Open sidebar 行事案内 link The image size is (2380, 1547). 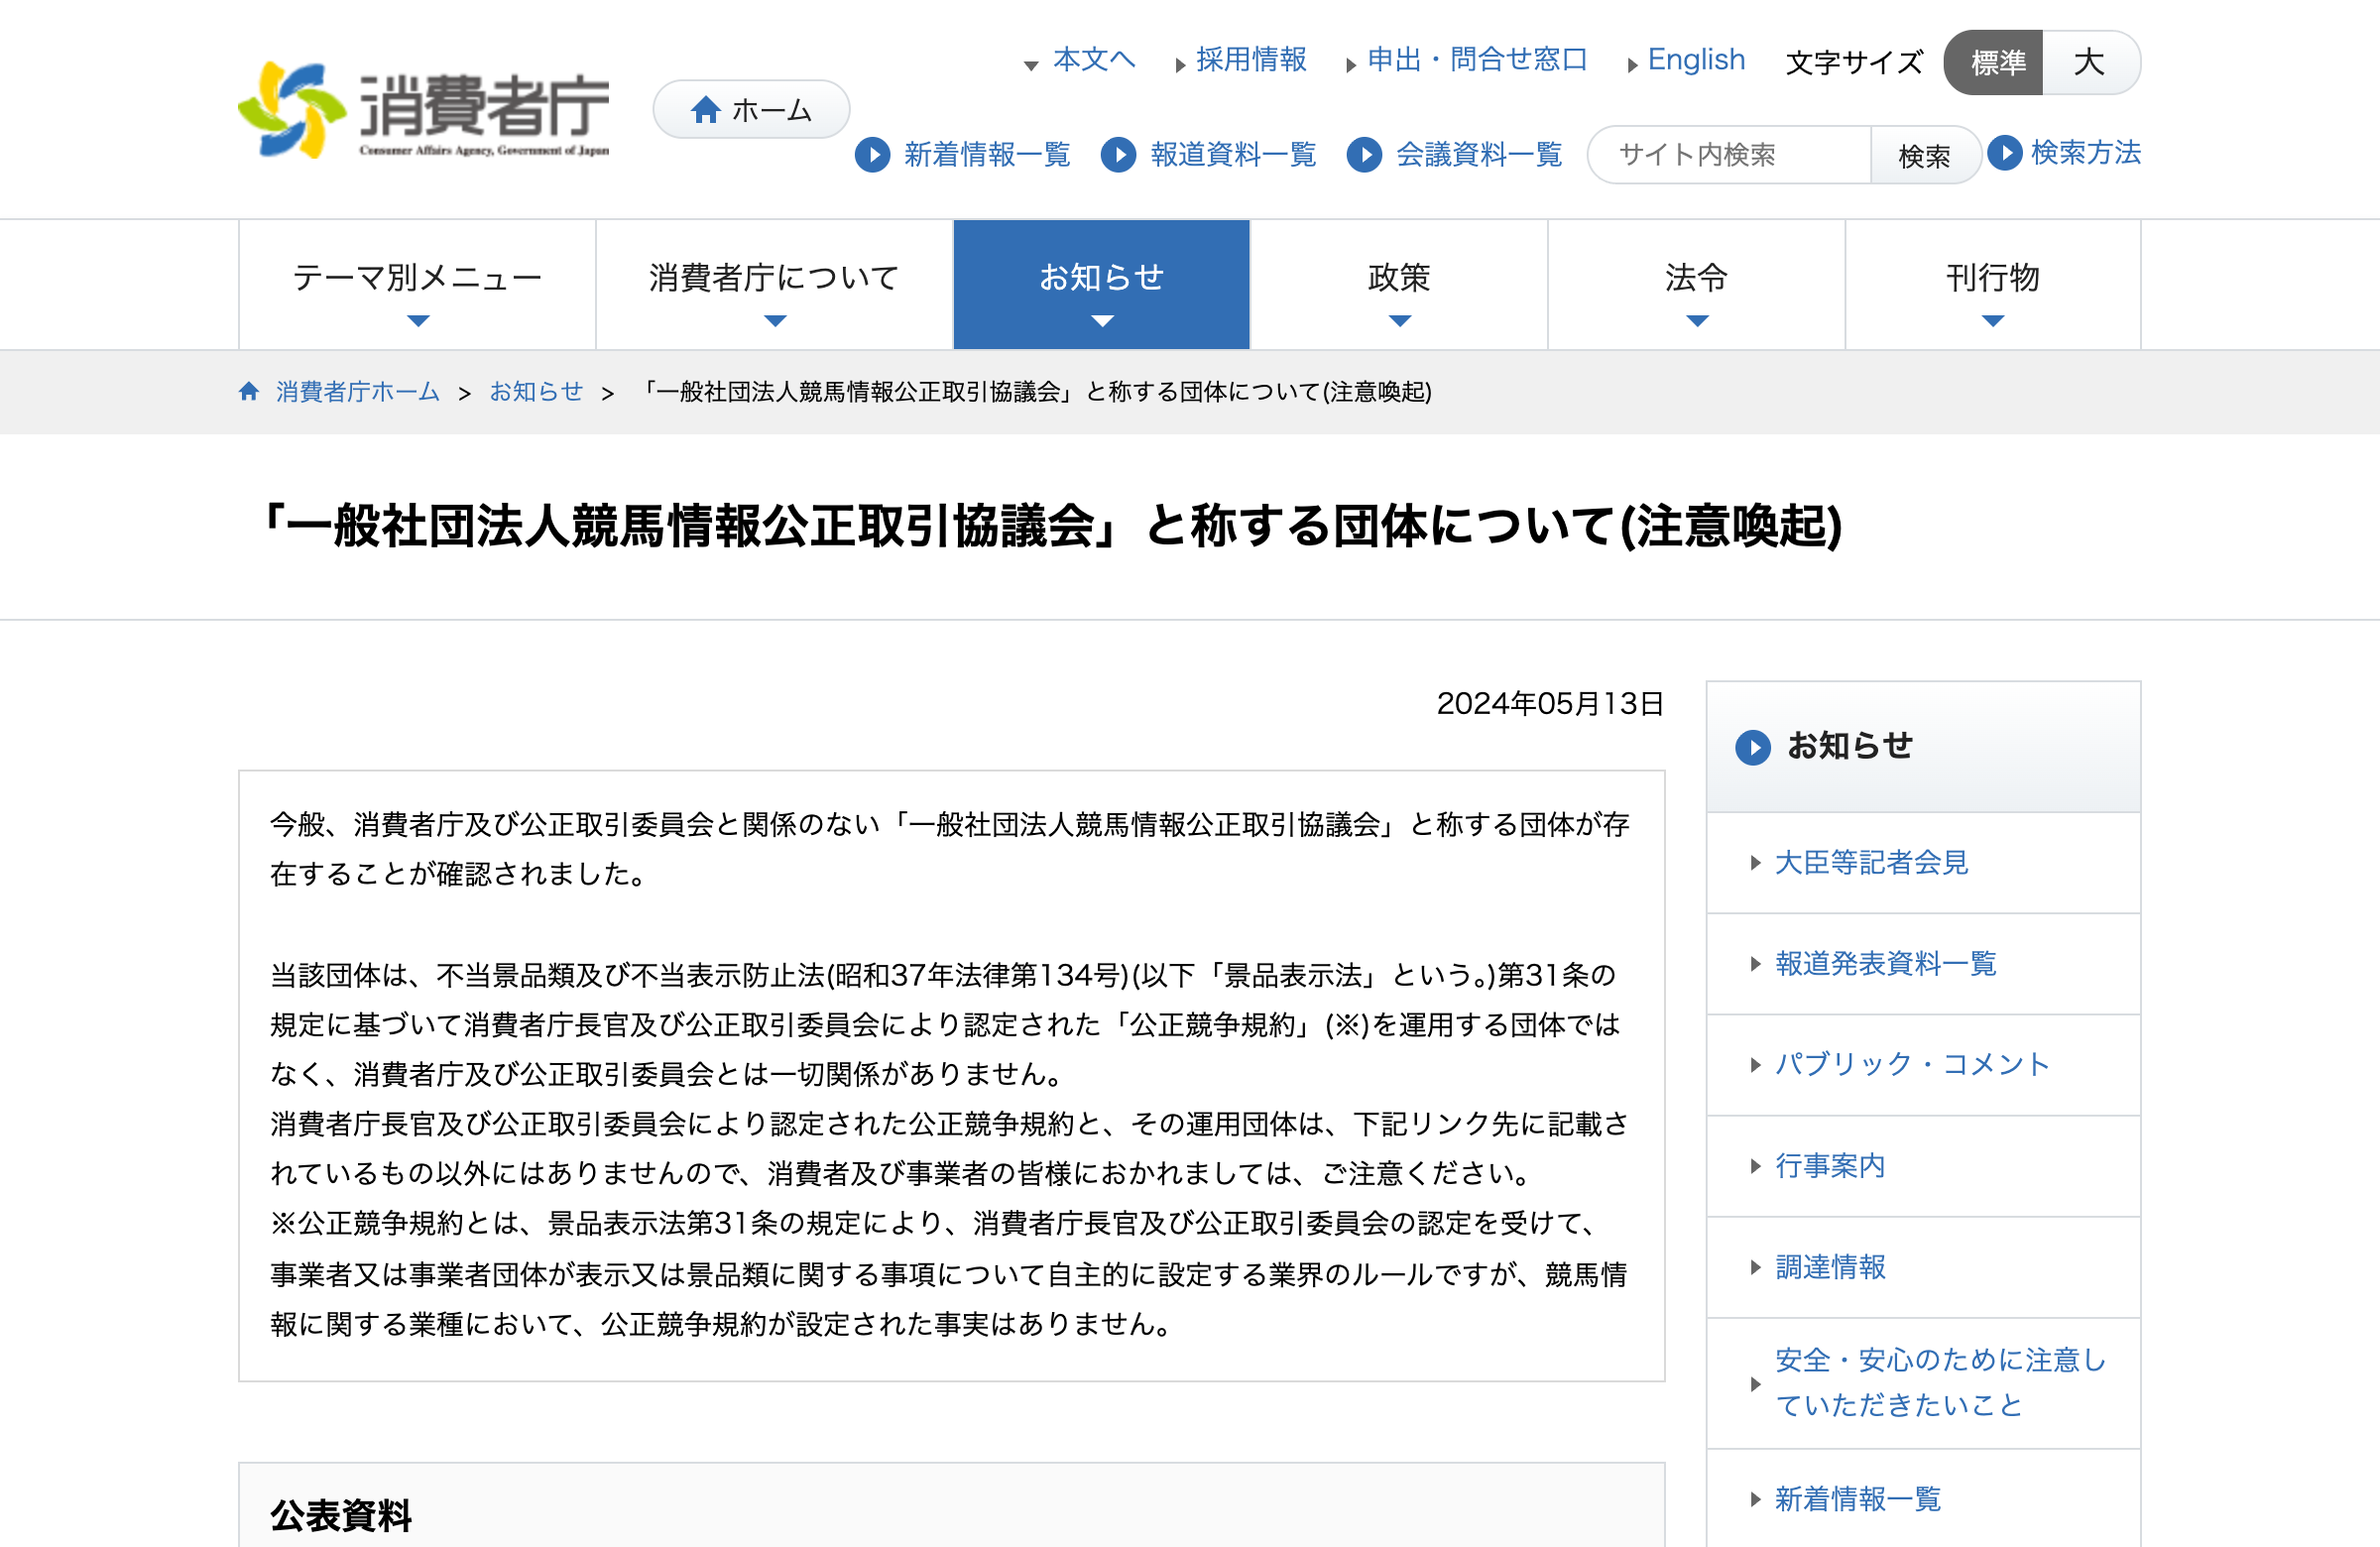[1830, 1166]
